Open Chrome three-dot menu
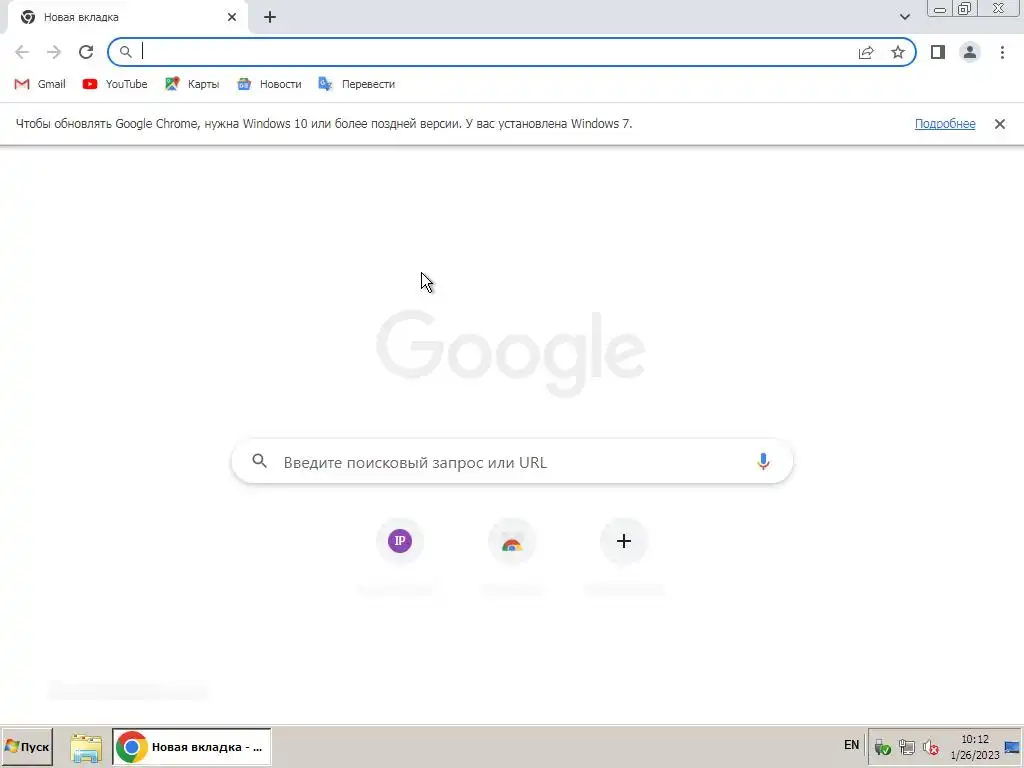This screenshot has height=768, width=1024. [1002, 52]
